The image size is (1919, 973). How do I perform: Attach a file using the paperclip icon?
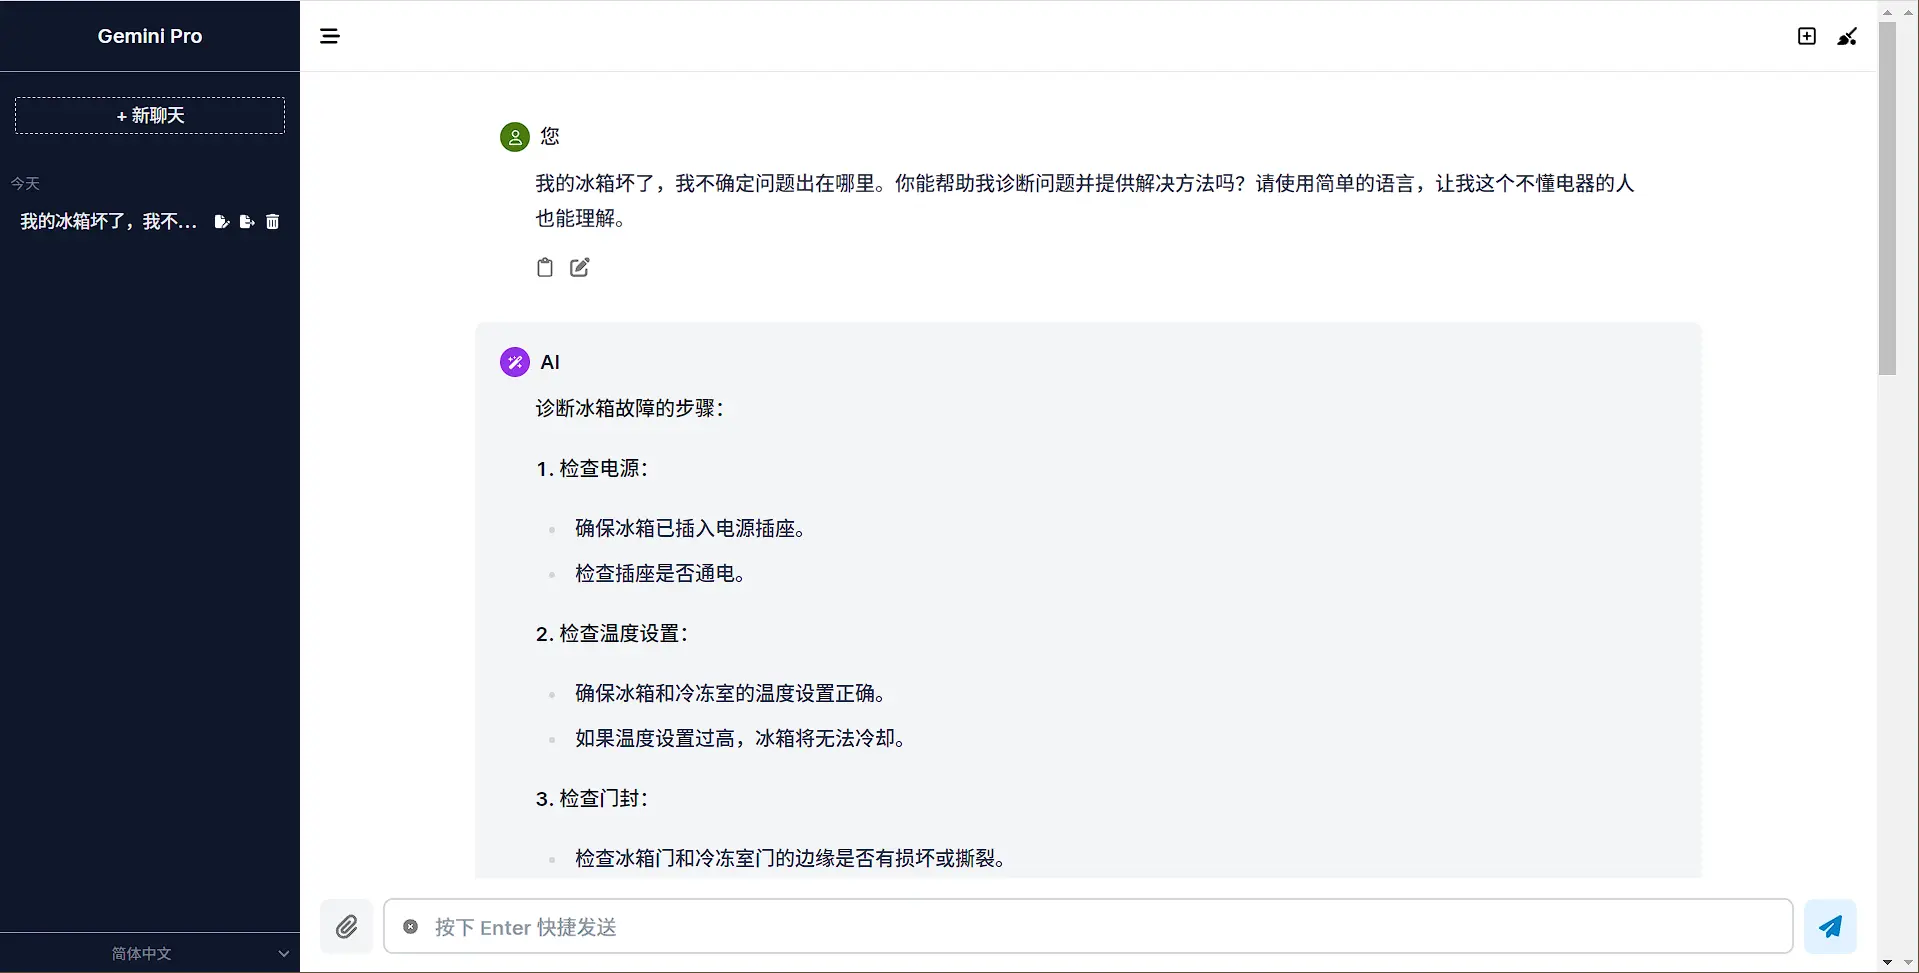coord(346,927)
